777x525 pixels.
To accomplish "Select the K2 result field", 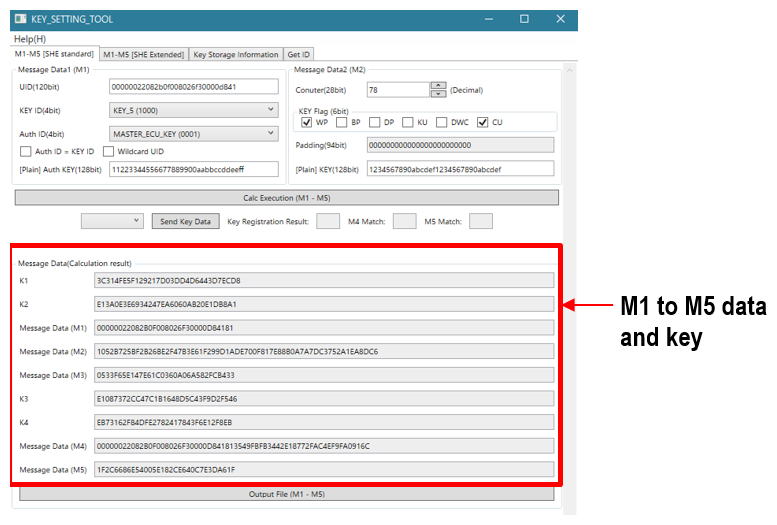I will pyautogui.click(x=324, y=304).
